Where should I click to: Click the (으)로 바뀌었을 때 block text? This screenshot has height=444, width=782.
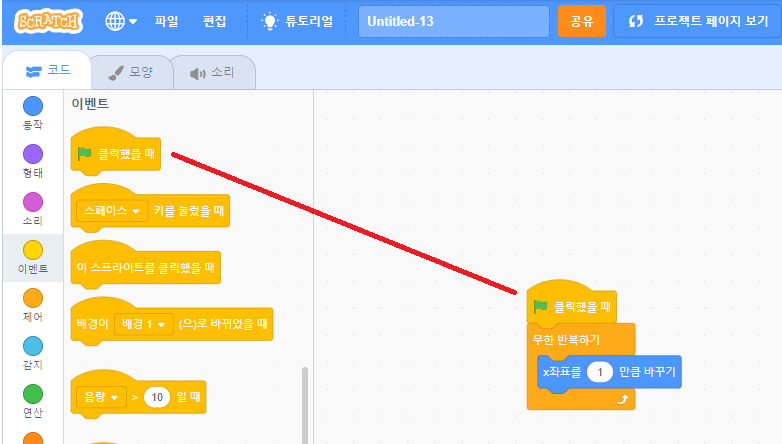tap(223, 324)
